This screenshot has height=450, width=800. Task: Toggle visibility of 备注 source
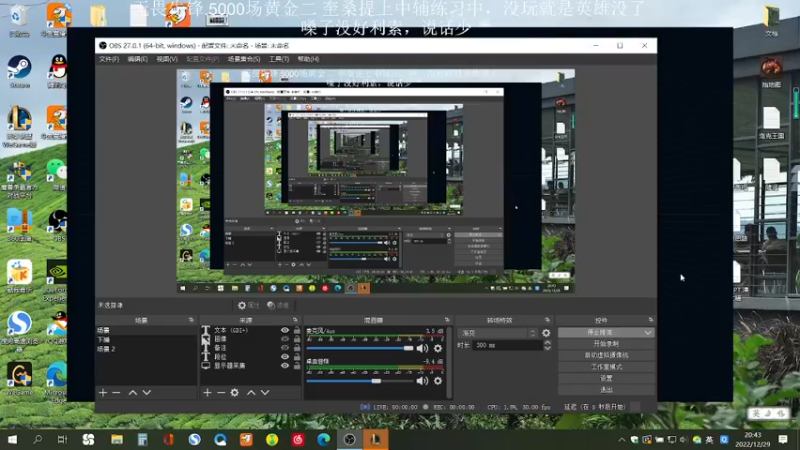click(x=285, y=347)
